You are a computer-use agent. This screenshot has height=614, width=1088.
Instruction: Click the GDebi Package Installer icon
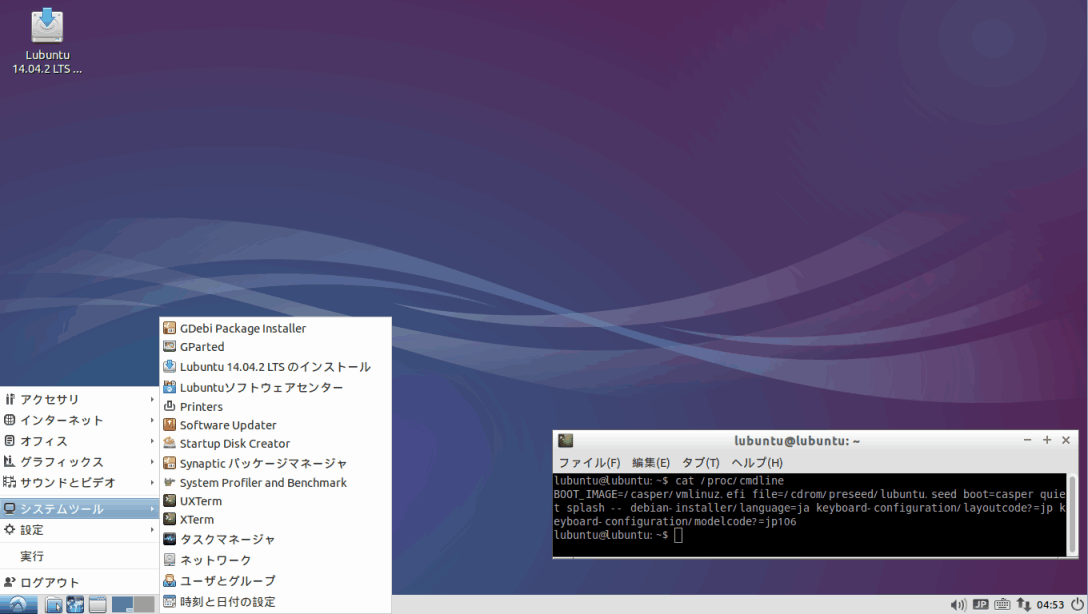click(x=169, y=327)
